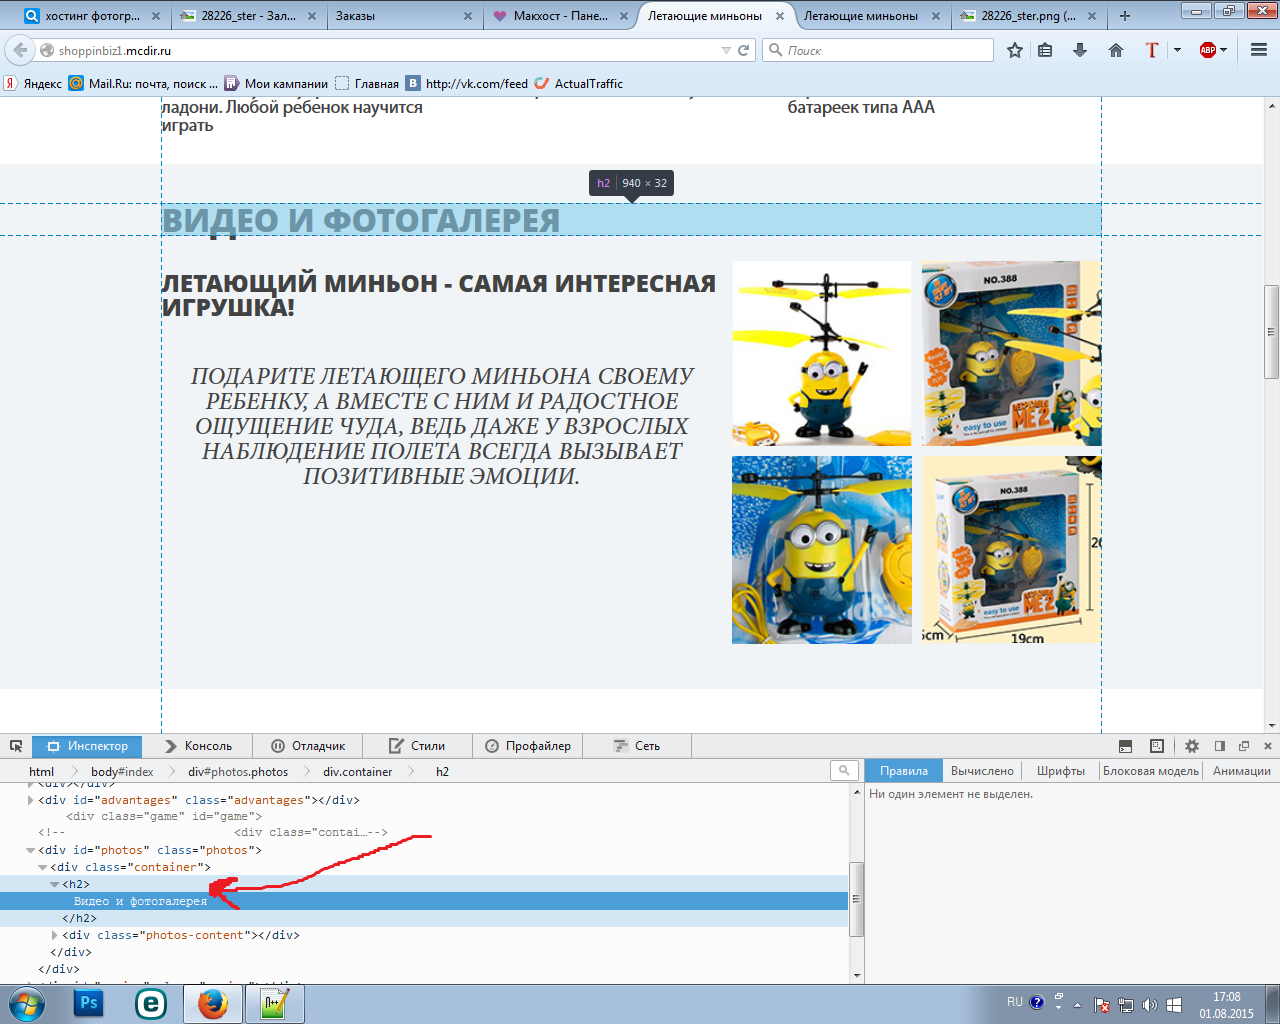Click the markup panel vertical scrollbar
This screenshot has height=1024, width=1280.
coord(856,899)
